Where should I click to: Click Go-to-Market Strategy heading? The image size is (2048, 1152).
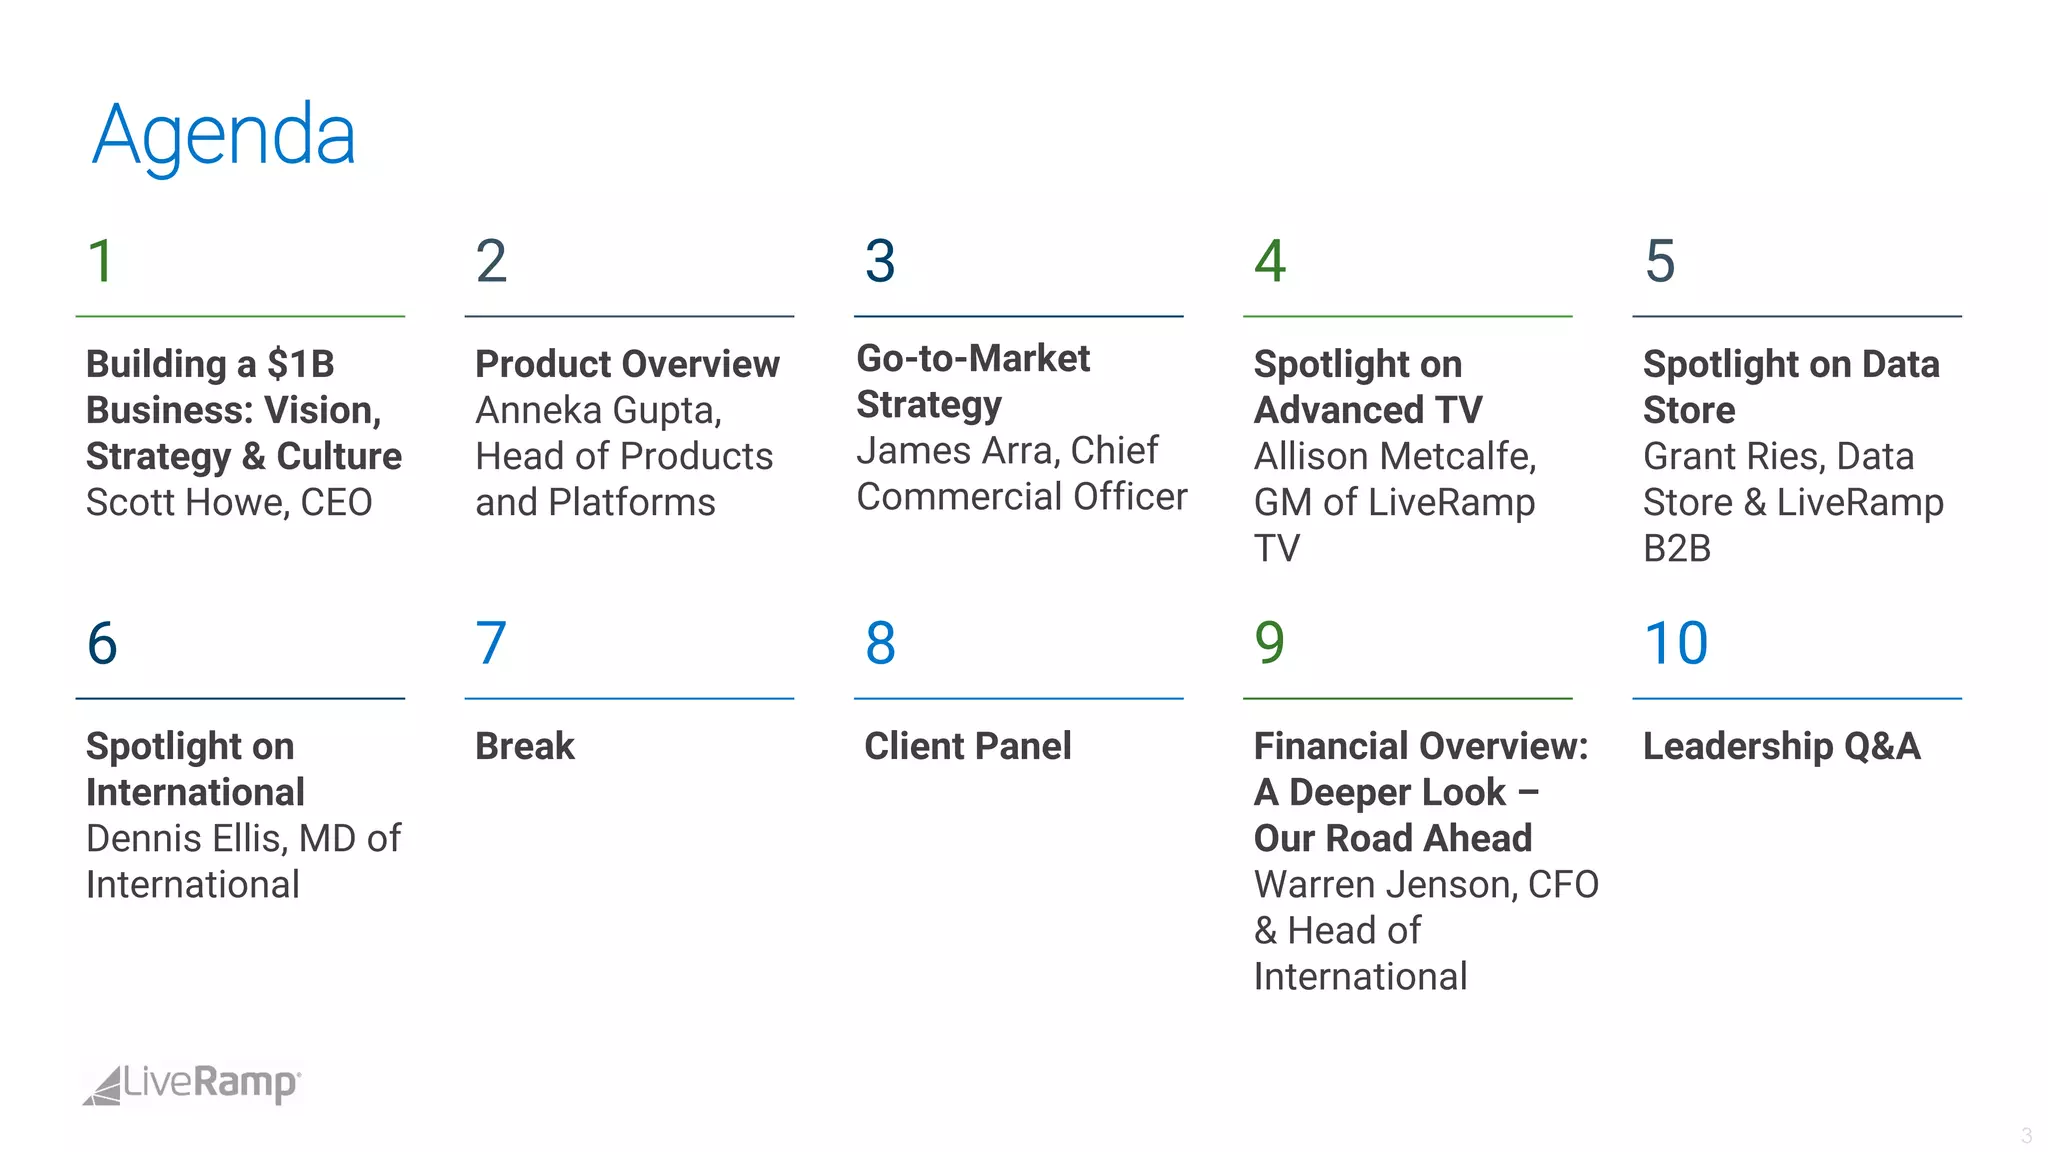coord(972,381)
